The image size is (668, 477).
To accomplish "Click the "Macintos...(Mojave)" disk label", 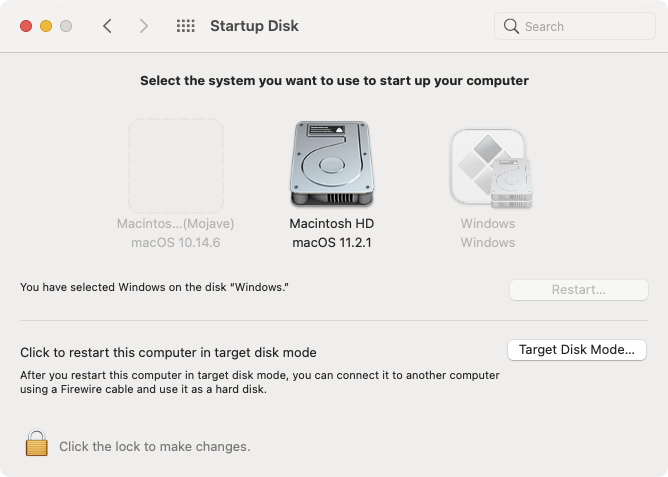I will [x=175, y=223].
